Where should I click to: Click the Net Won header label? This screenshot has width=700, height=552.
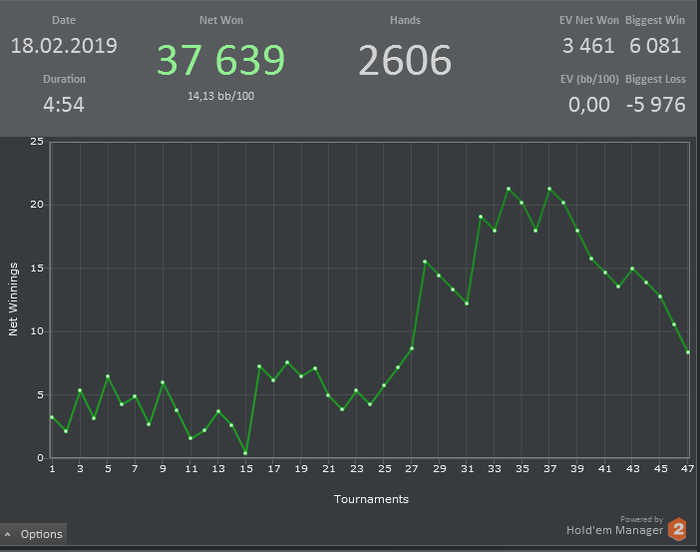tap(221, 20)
